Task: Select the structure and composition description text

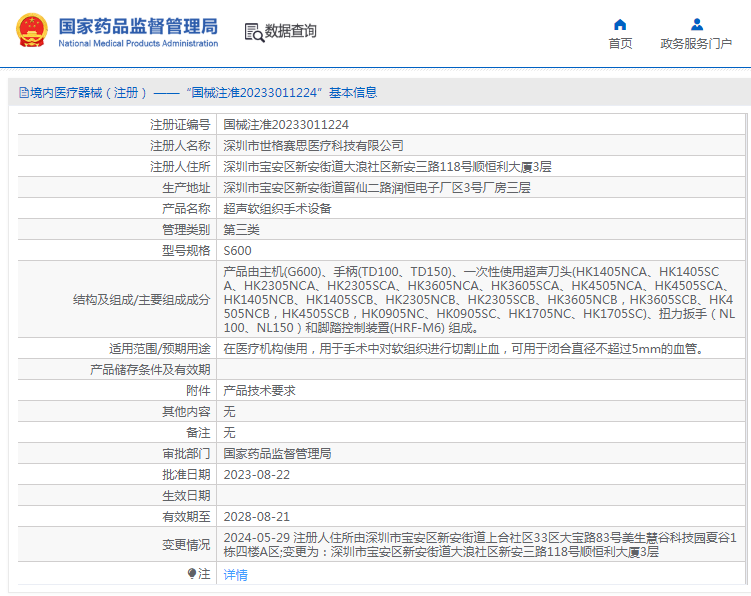Action: 479,300
